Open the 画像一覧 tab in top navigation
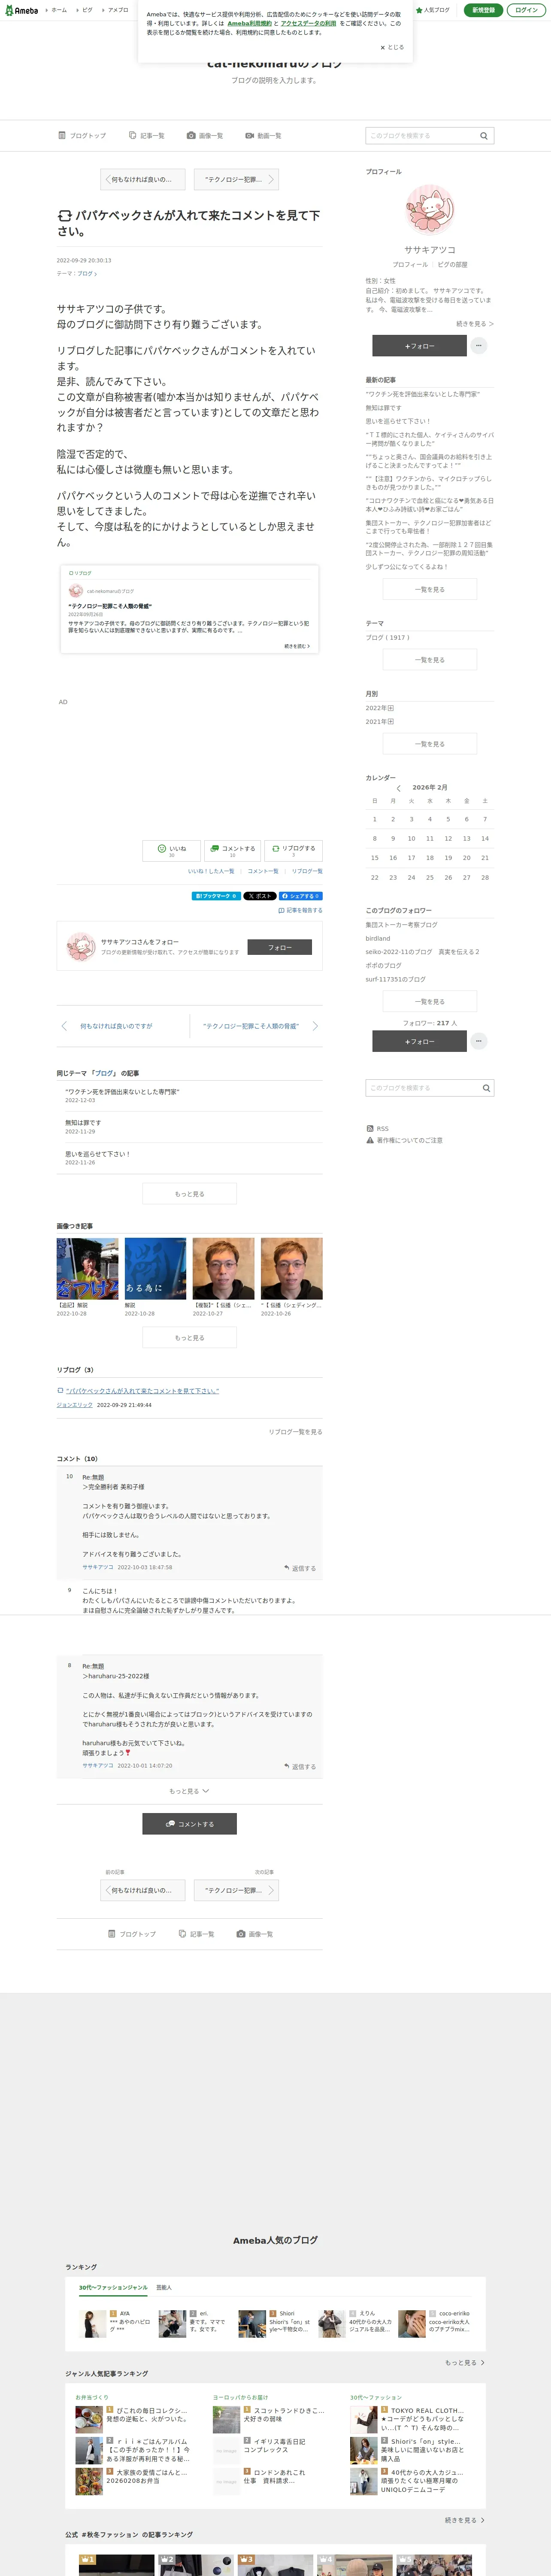551x2576 pixels. (x=205, y=136)
